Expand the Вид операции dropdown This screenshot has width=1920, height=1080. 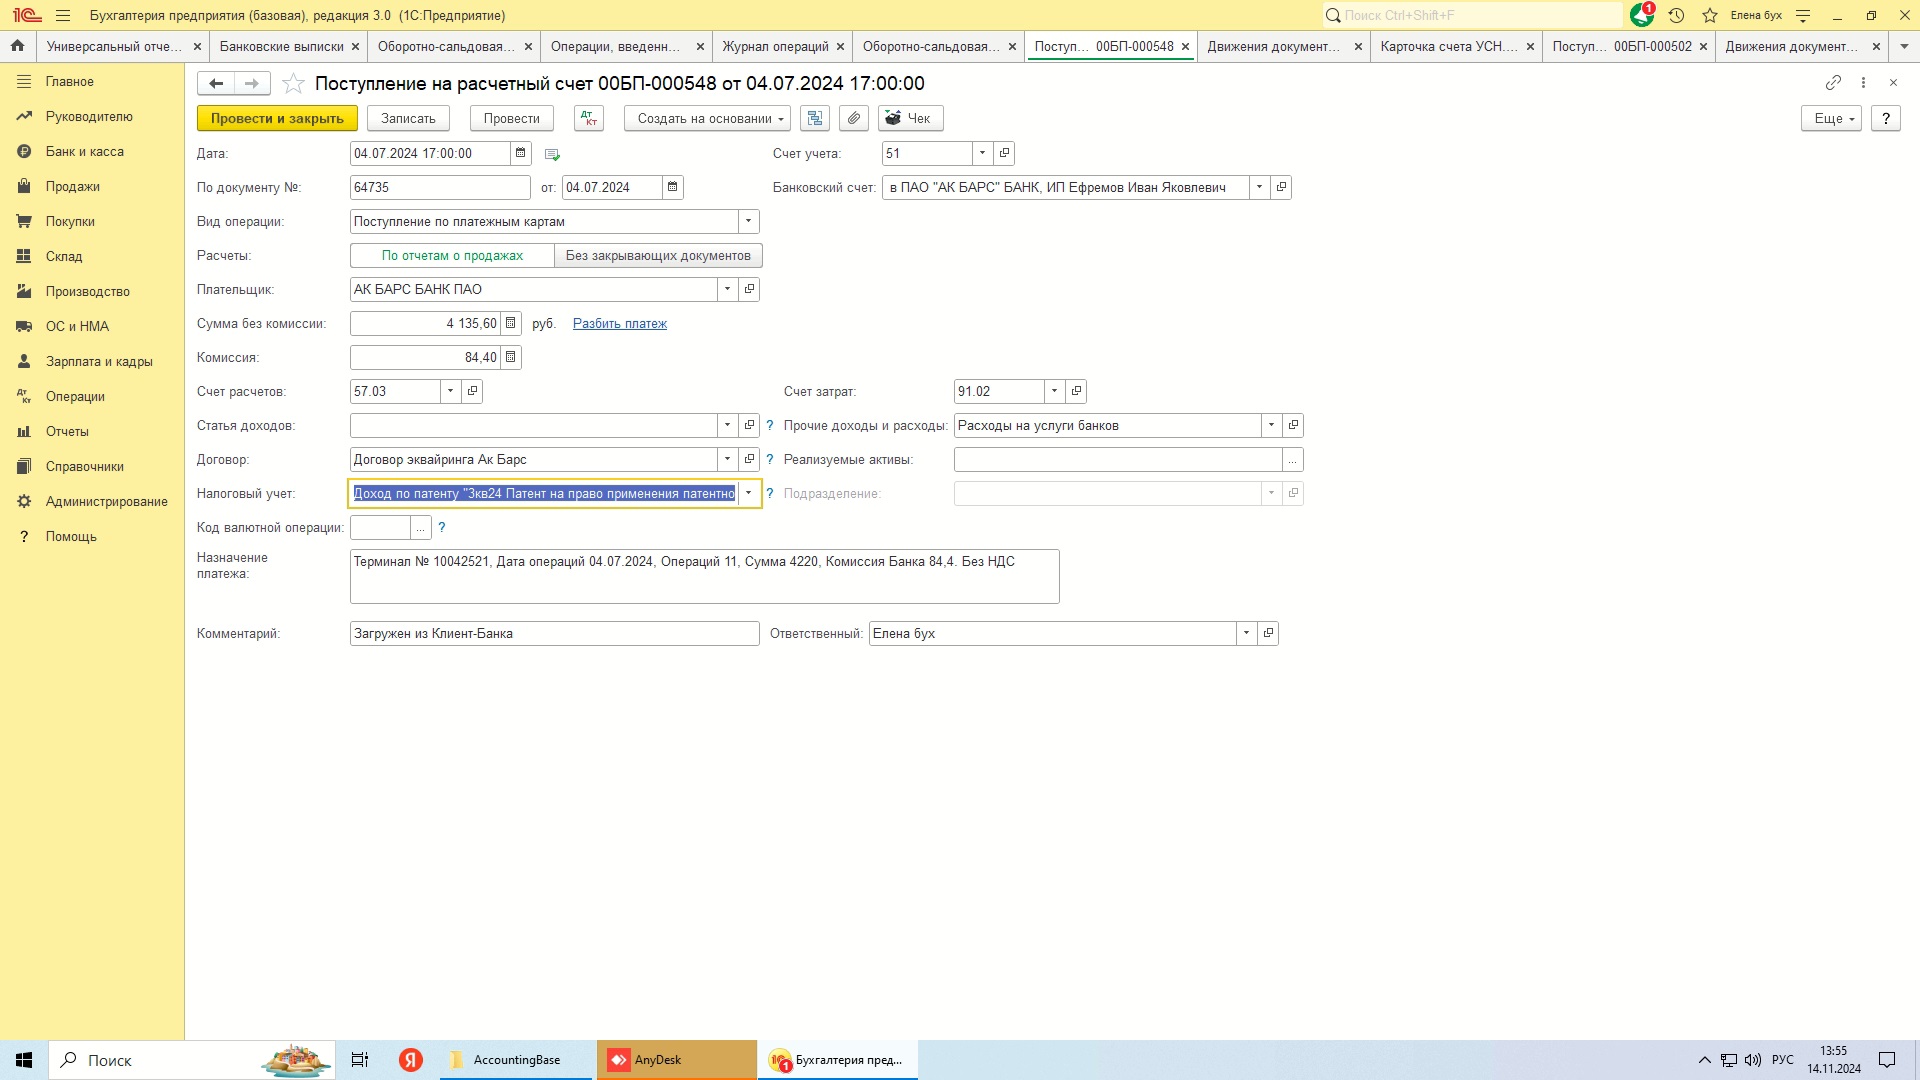pyautogui.click(x=748, y=221)
